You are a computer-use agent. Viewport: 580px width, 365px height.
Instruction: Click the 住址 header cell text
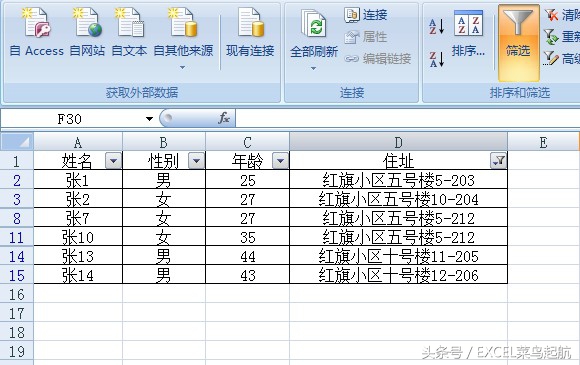398,161
